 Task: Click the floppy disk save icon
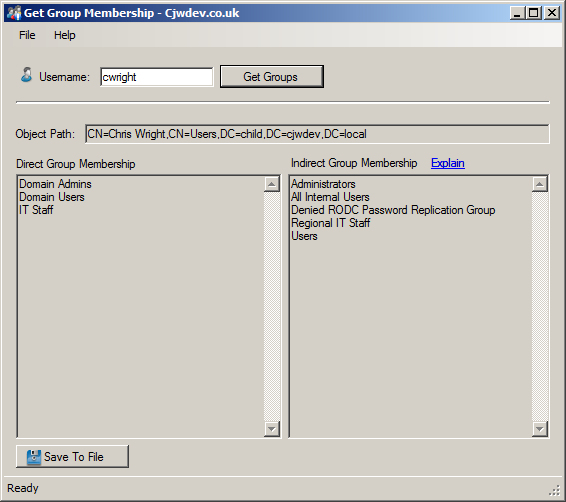(x=34, y=457)
